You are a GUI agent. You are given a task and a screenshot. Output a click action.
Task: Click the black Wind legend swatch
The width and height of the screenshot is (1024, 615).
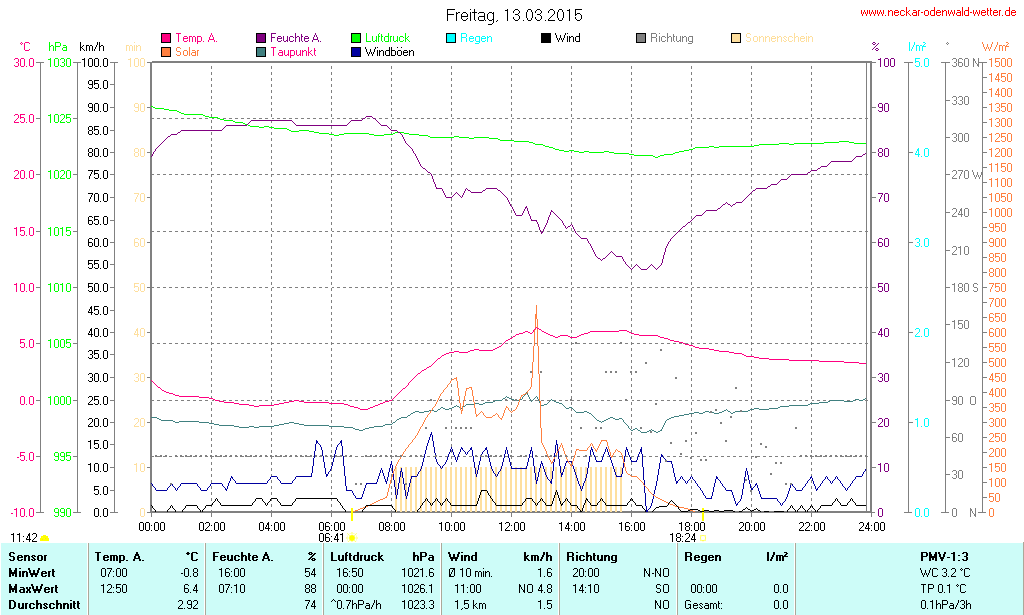[546, 39]
